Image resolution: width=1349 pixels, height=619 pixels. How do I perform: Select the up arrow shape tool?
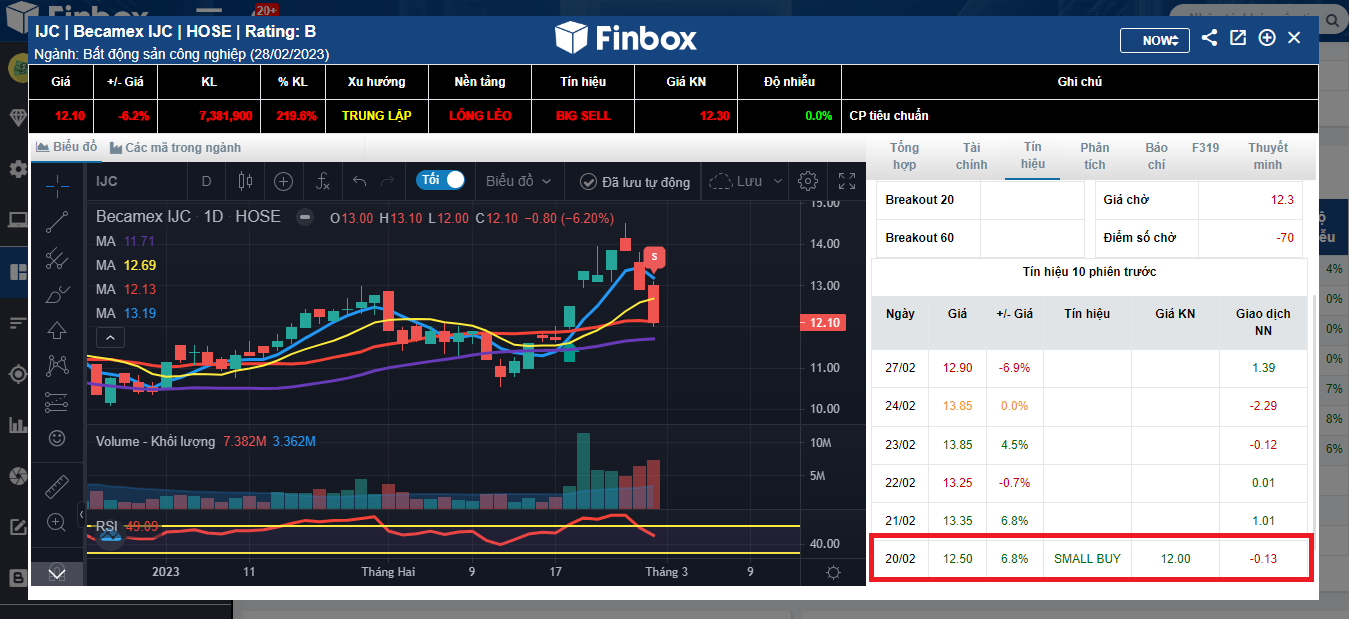pyautogui.click(x=57, y=330)
